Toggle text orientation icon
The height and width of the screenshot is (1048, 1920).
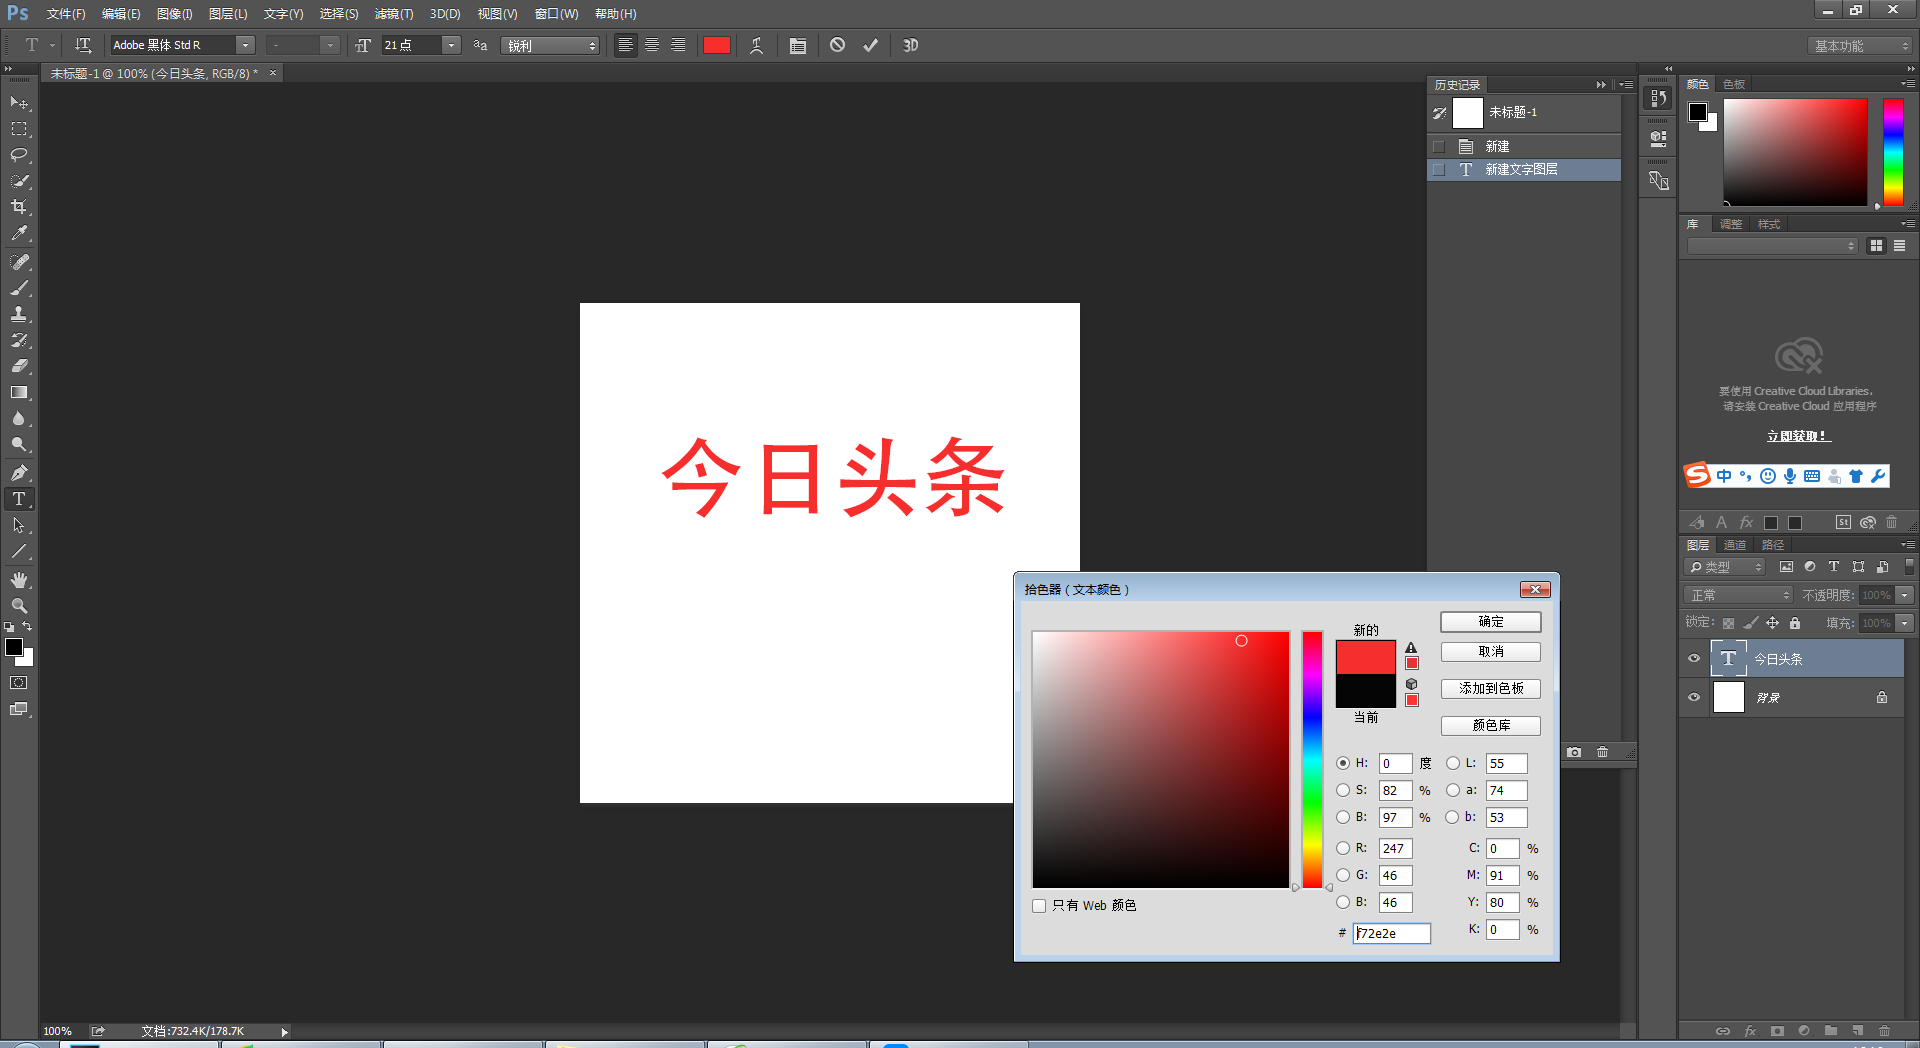83,45
